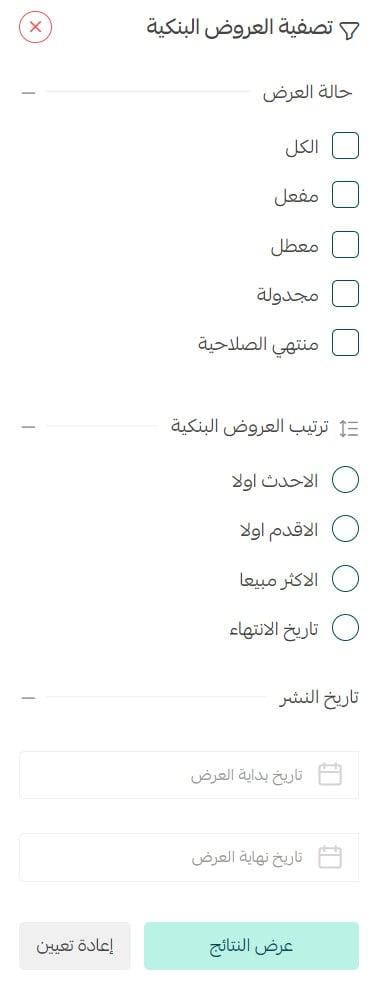
Task: Click the funnel filter icon beside the title
Action: click(x=349, y=29)
